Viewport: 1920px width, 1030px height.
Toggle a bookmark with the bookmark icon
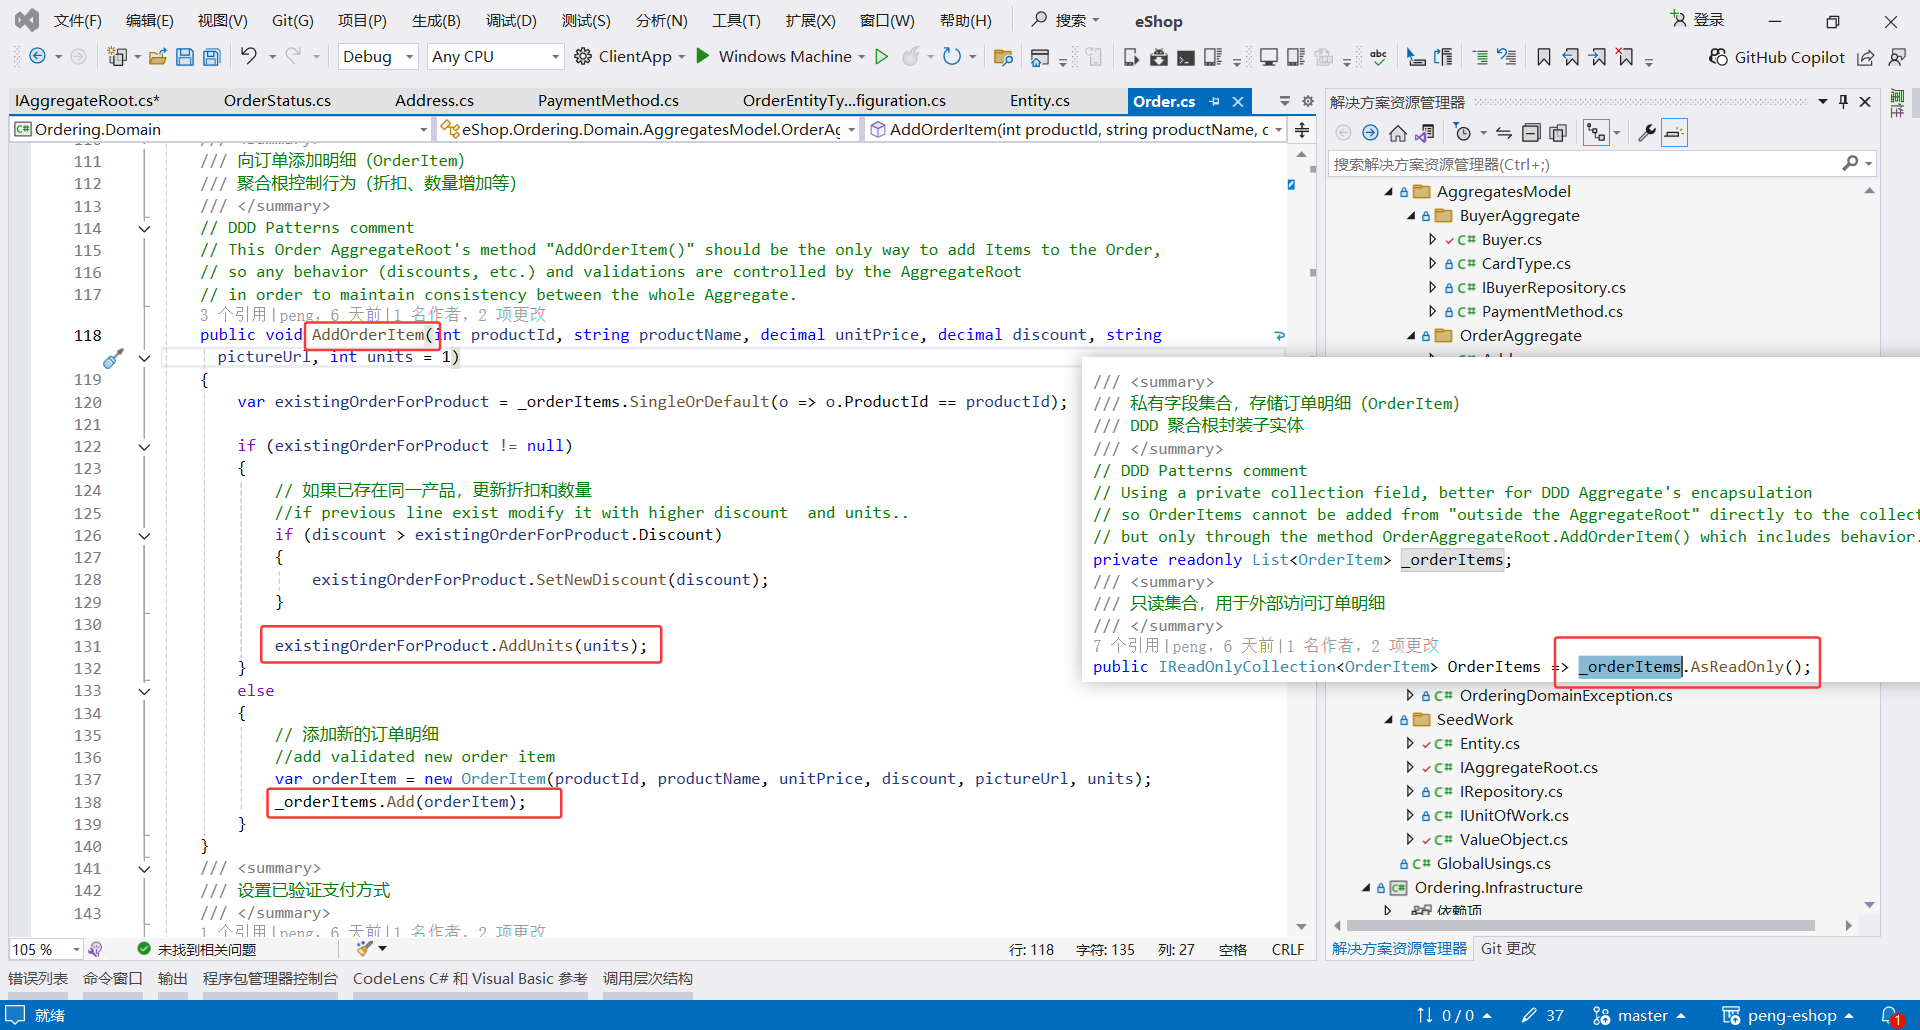(x=1544, y=57)
